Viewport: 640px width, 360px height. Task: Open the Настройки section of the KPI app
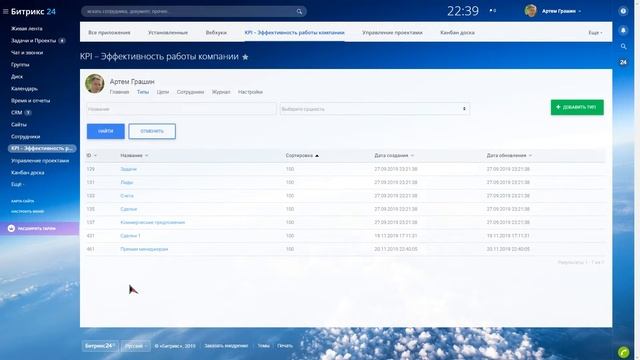coord(250,92)
